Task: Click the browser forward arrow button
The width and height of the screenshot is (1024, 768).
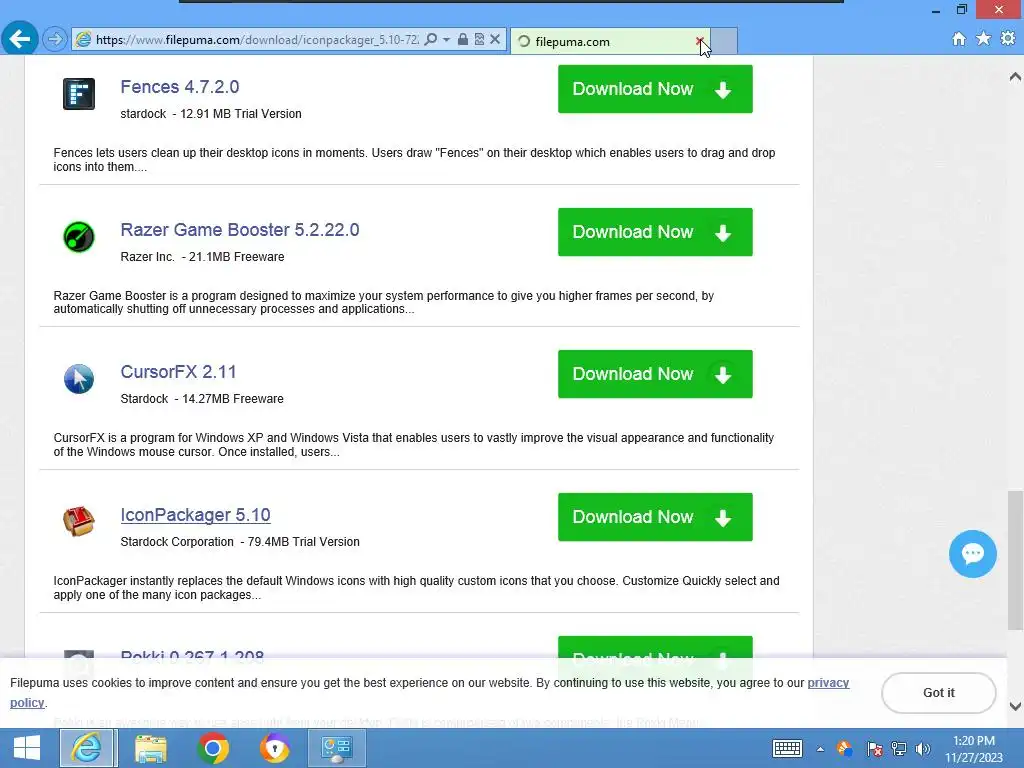Action: tap(55, 40)
